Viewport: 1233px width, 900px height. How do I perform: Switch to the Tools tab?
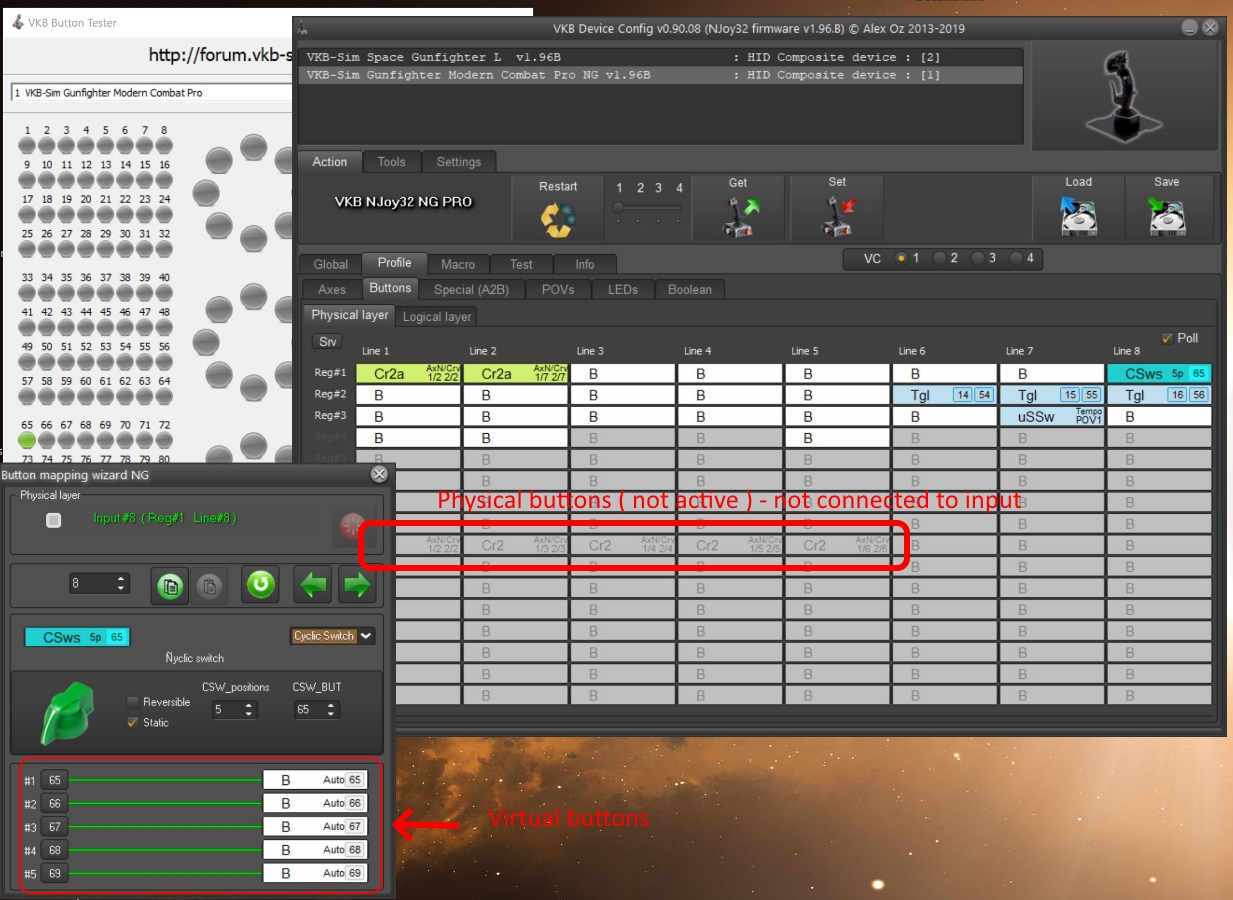tap(391, 162)
